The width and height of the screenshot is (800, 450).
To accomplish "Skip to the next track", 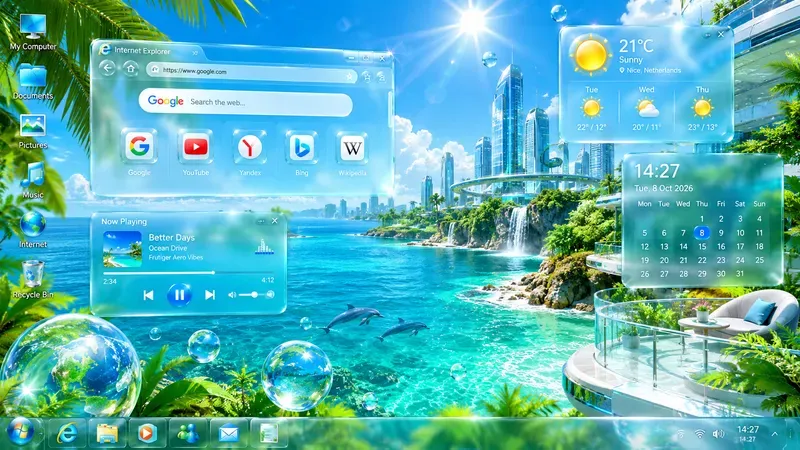I will click(x=210, y=295).
